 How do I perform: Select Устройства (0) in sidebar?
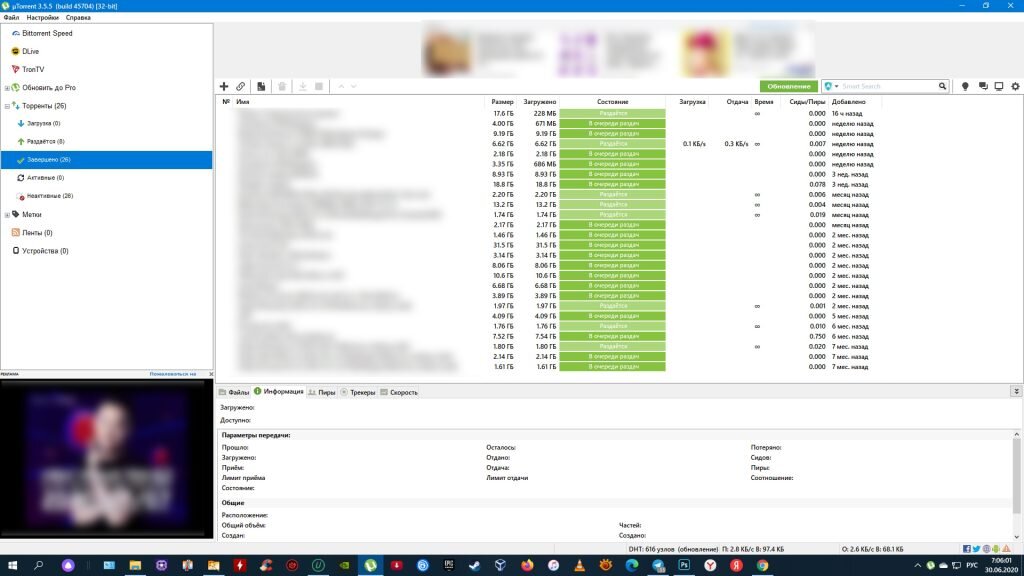pos(45,251)
